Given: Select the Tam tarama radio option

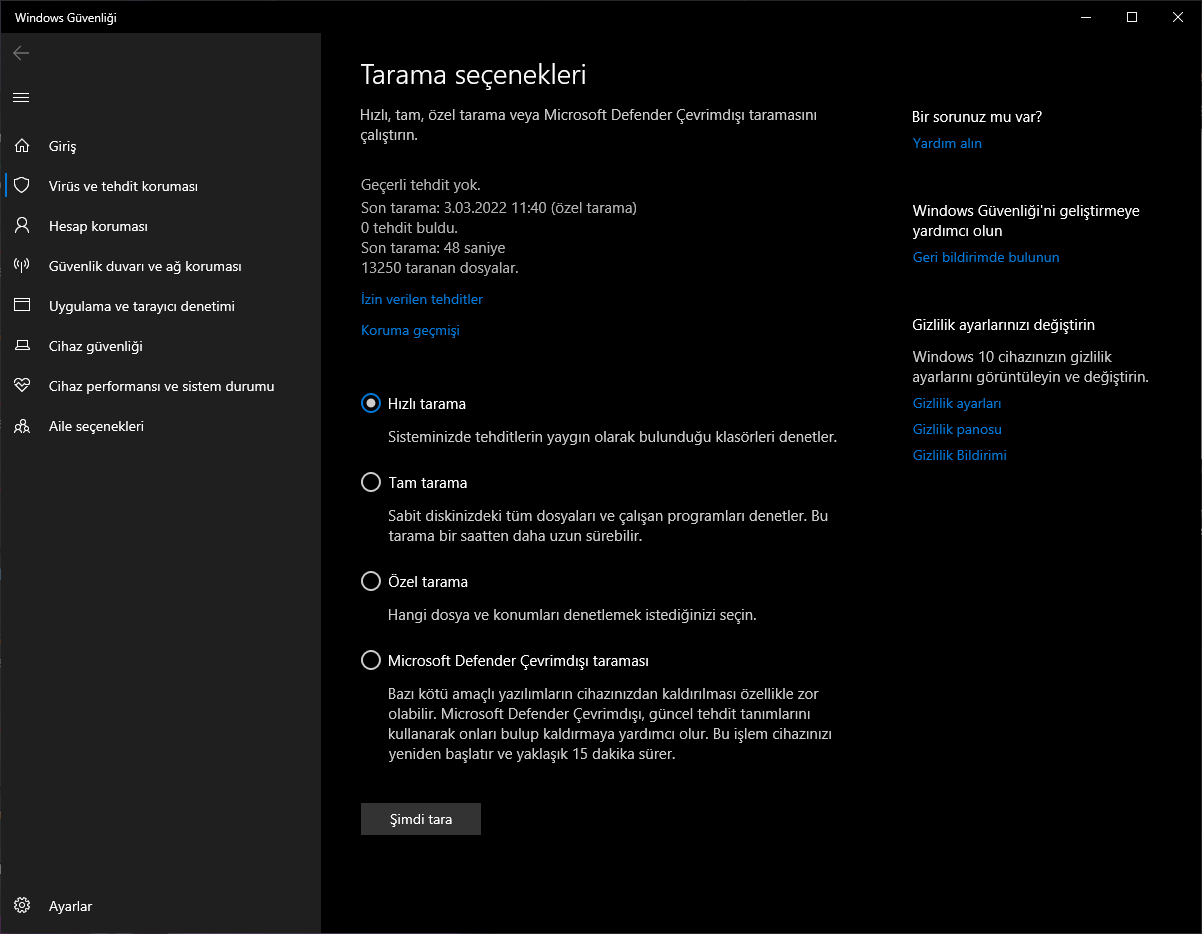Looking at the screenshot, I should 371,483.
